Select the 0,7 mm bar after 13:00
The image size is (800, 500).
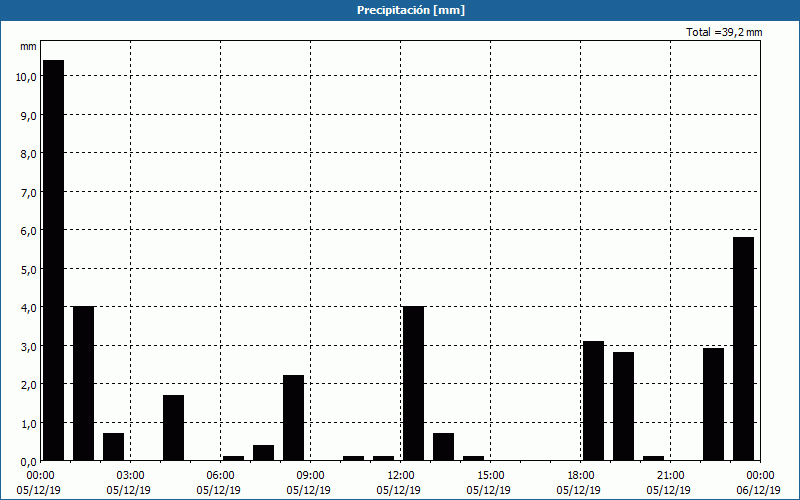tap(443, 447)
